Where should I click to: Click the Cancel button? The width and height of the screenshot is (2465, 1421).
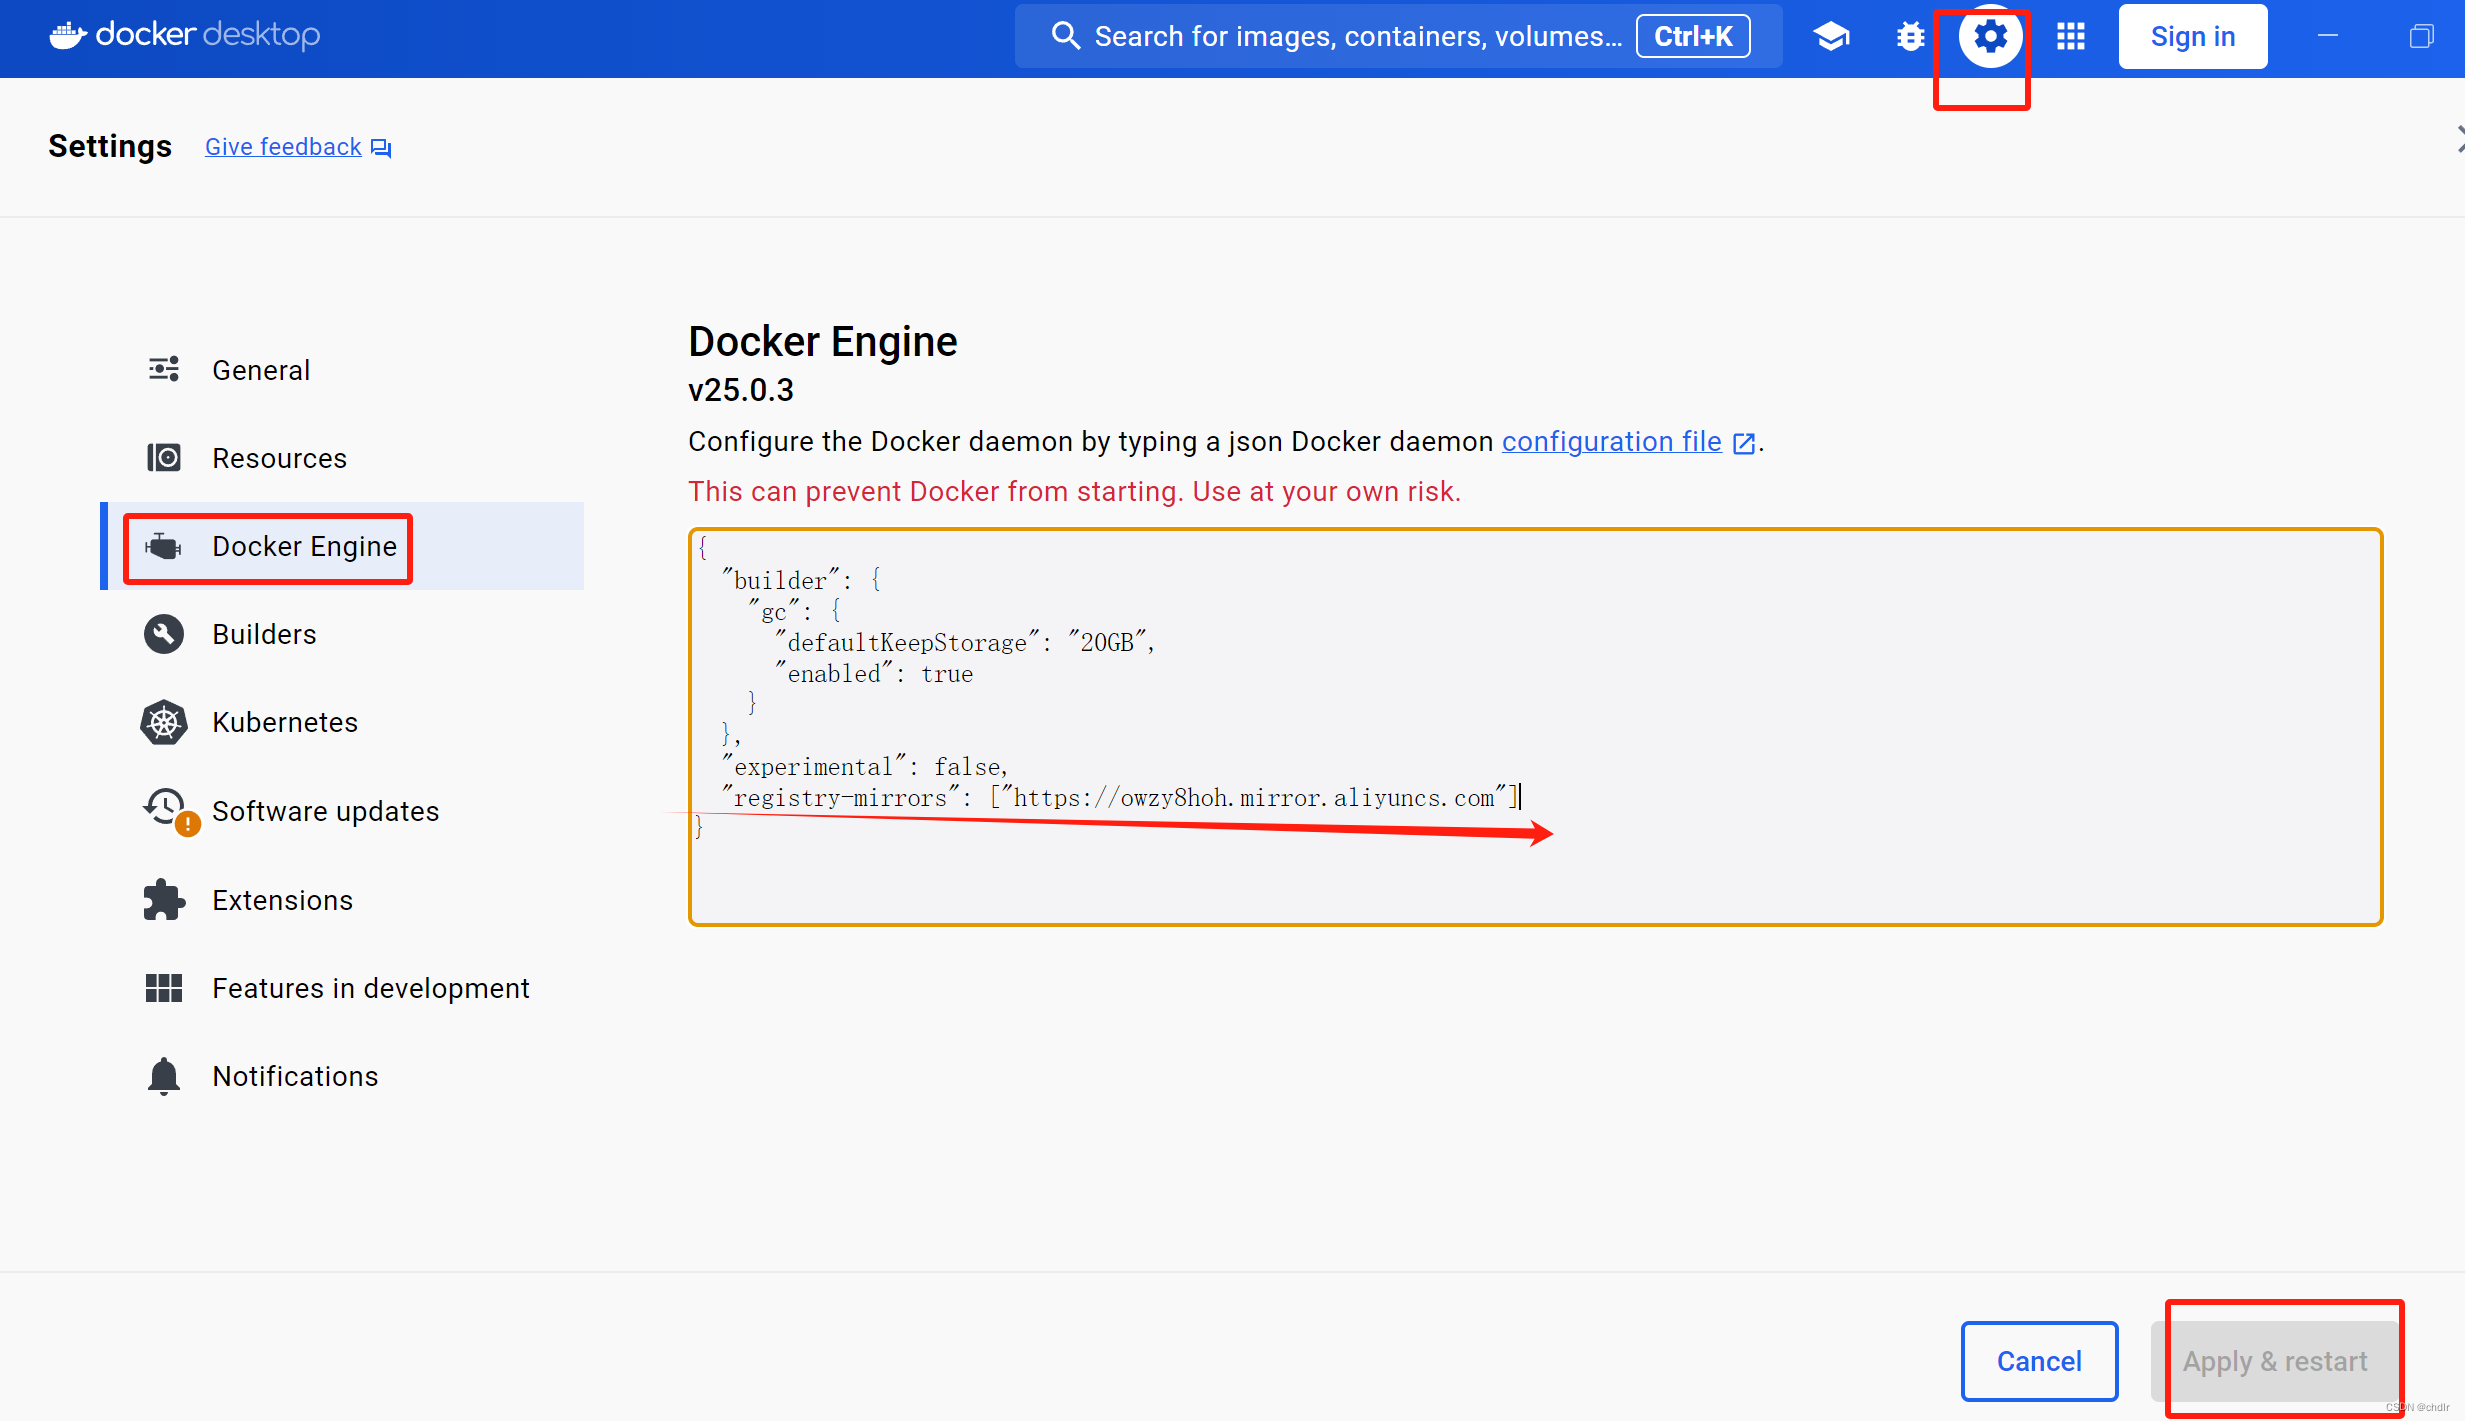2038,1361
